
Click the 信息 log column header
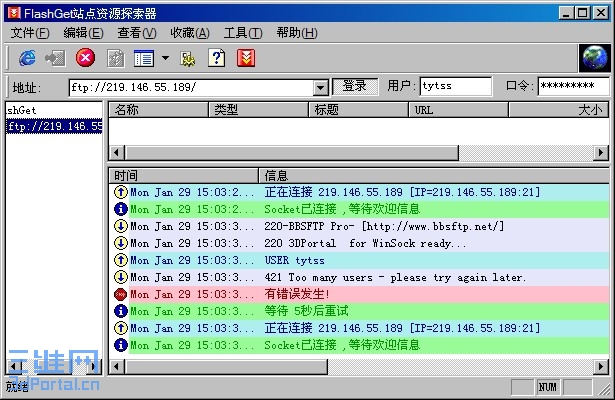tap(434, 176)
